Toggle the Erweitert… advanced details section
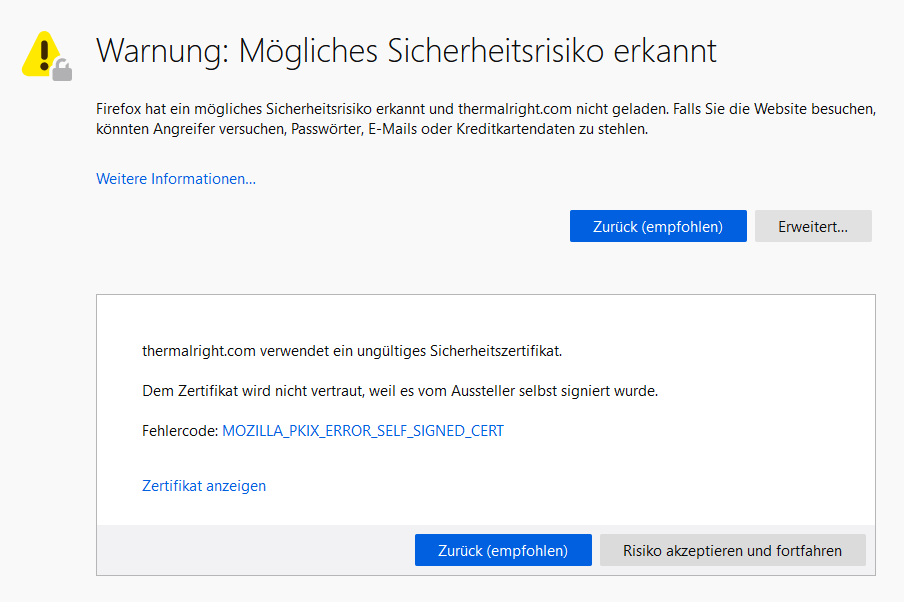Image resolution: width=904 pixels, height=602 pixels. click(813, 226)
